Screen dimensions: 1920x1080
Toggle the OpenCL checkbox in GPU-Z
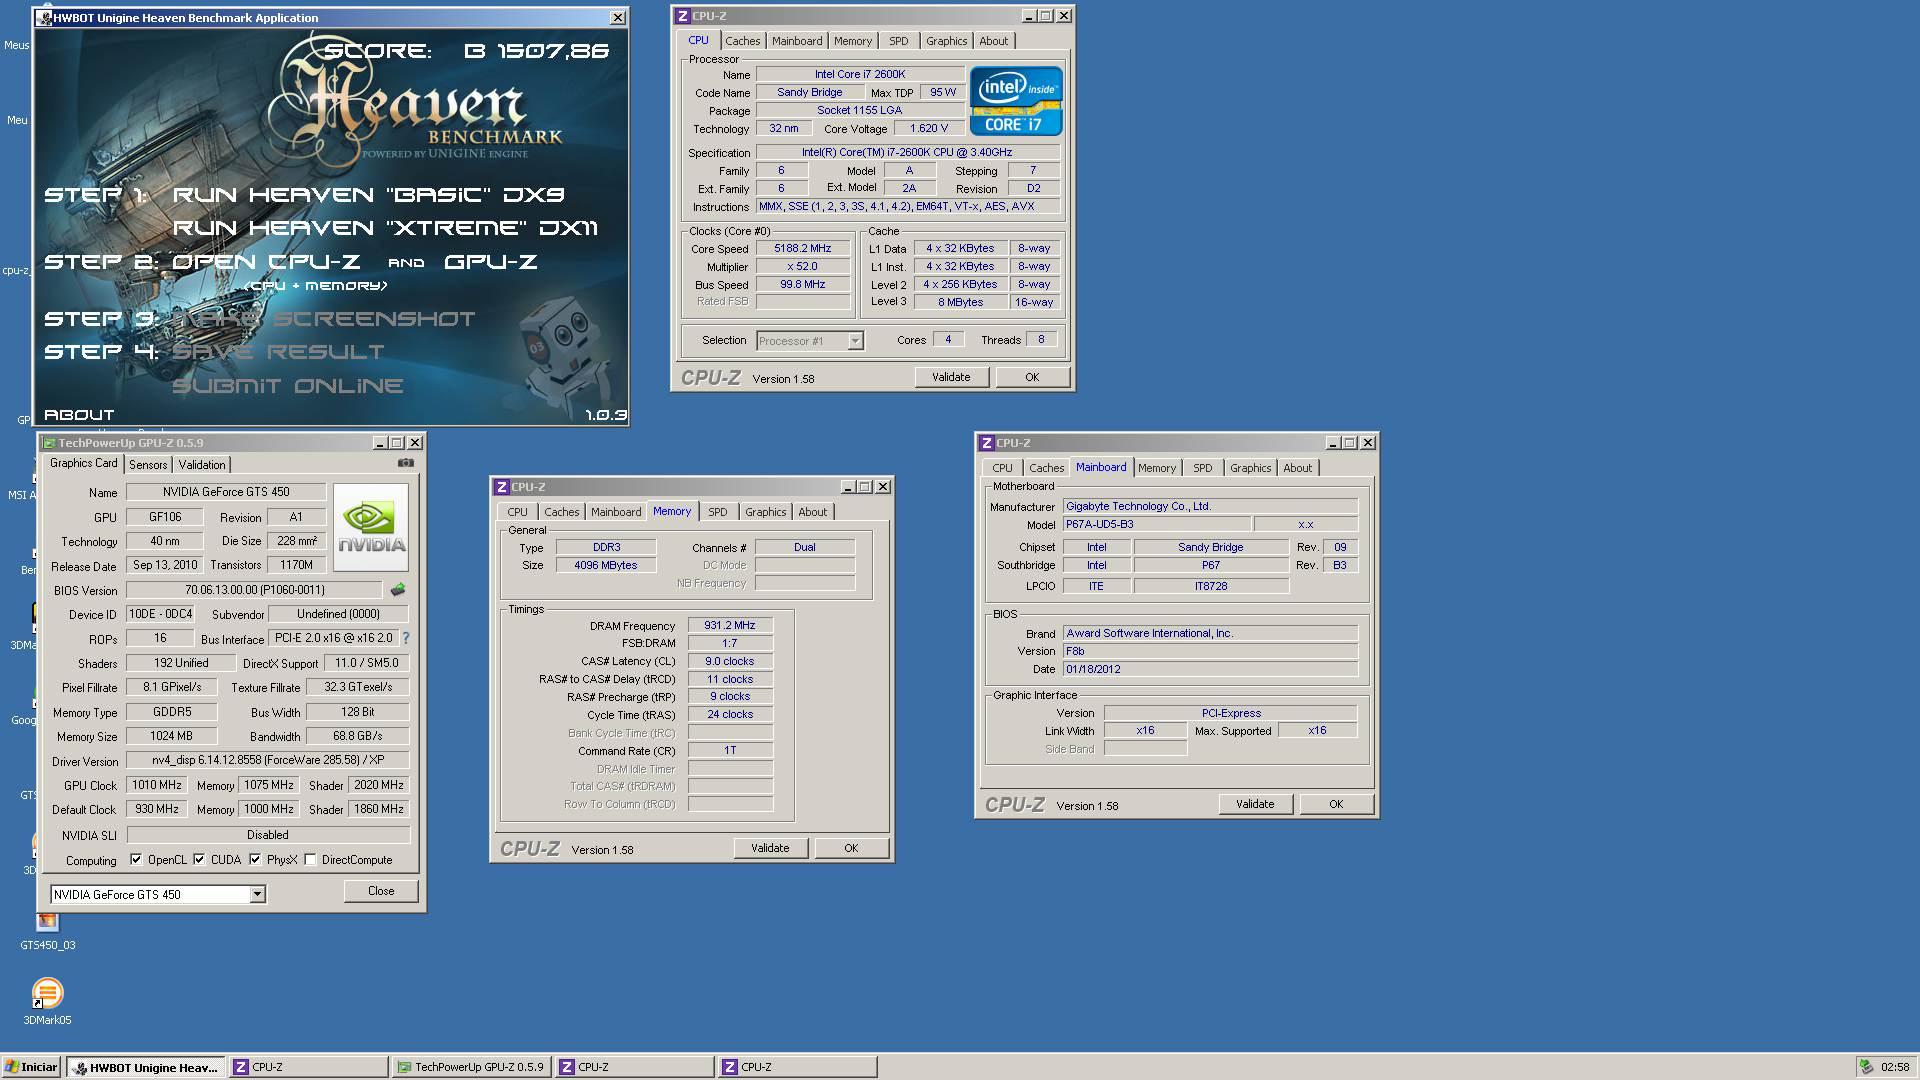pos(136,860)
